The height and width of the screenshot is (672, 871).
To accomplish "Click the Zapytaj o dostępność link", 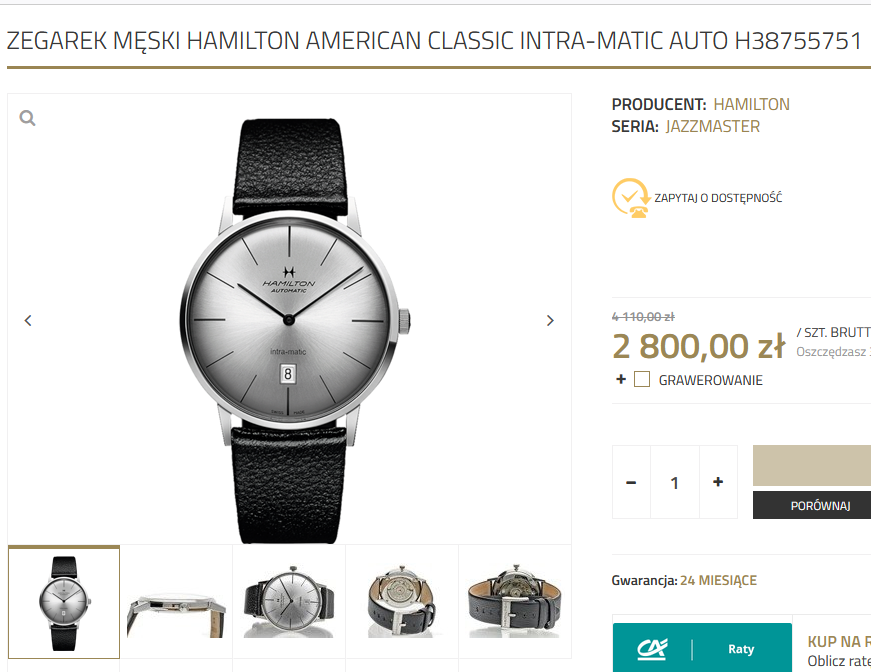I will [718, 198].
